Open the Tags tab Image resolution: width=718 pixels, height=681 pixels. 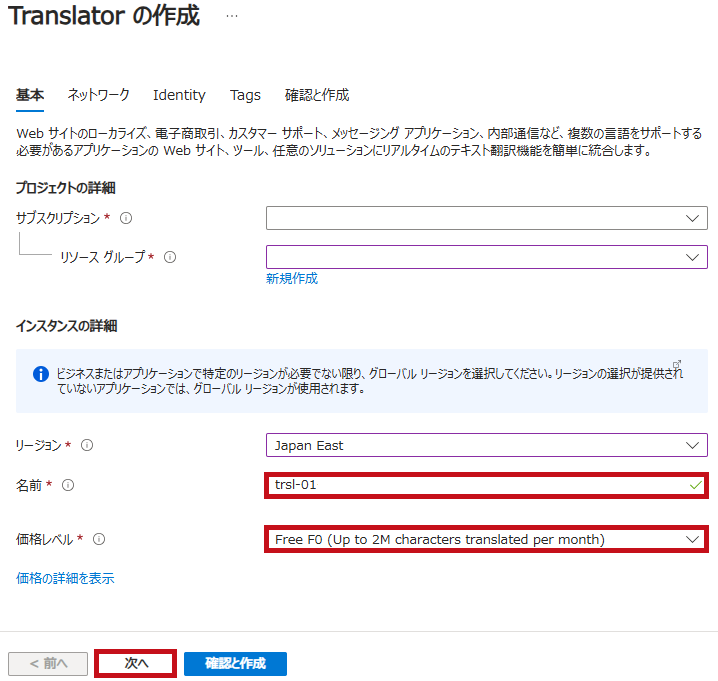[x=245, y=95]
